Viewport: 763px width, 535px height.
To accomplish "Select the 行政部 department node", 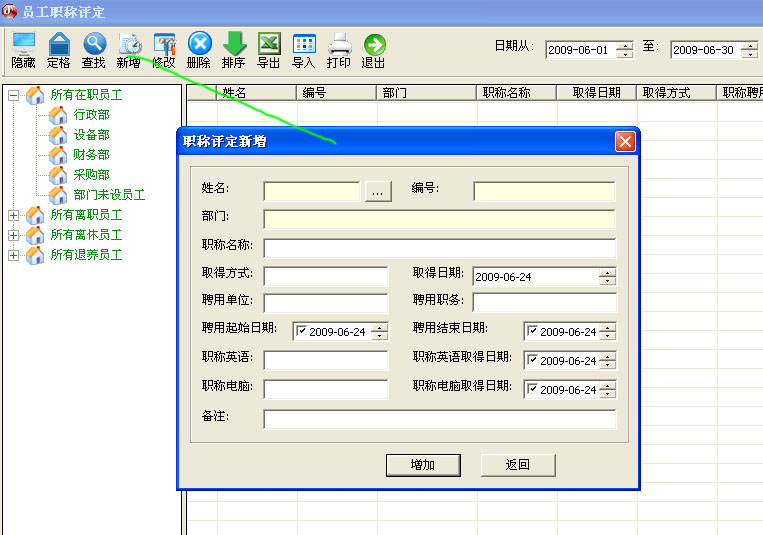I will point(91,114).
